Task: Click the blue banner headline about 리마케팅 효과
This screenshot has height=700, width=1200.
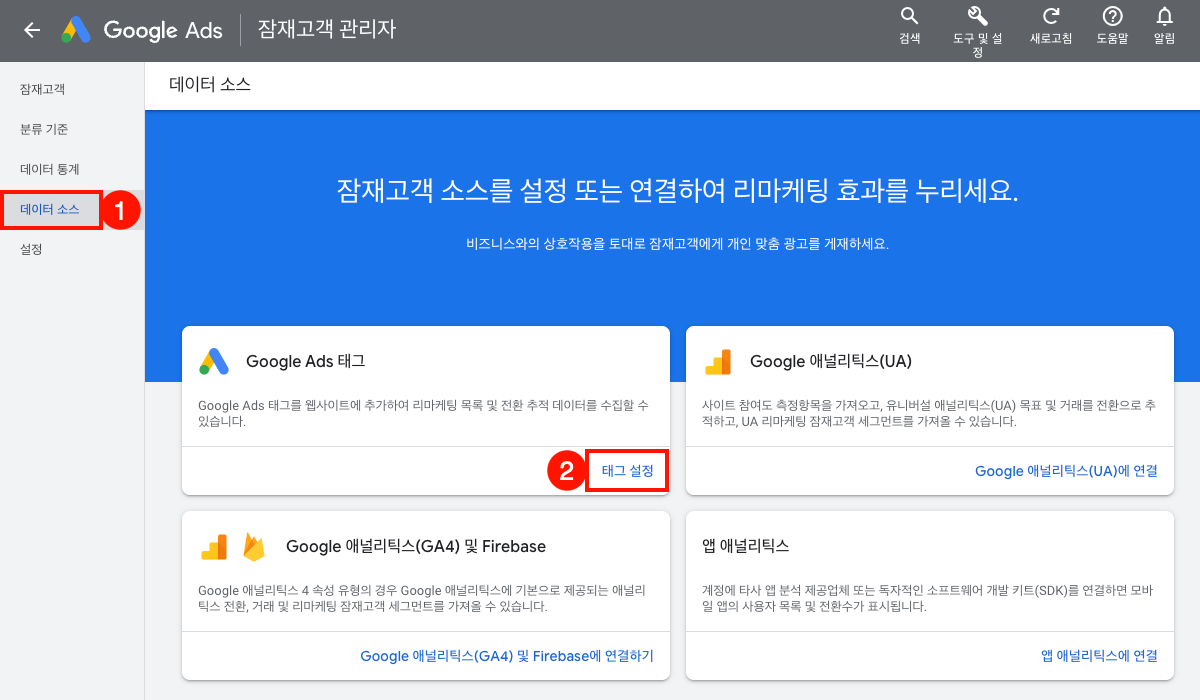Action: point(677,191)
